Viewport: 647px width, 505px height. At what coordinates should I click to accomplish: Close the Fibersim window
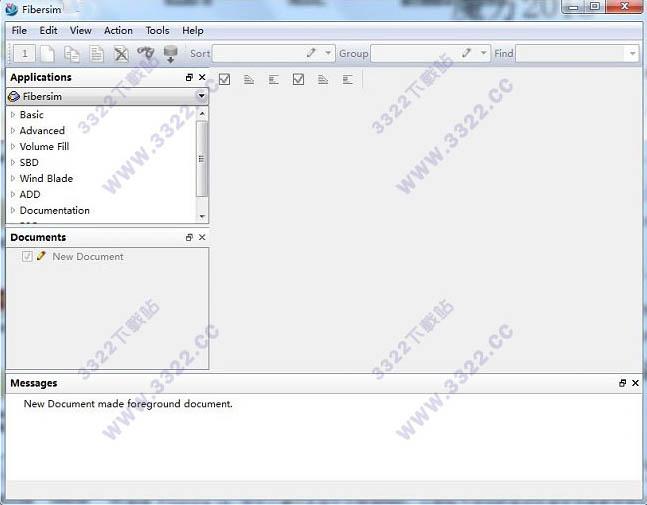pos(624,7)
